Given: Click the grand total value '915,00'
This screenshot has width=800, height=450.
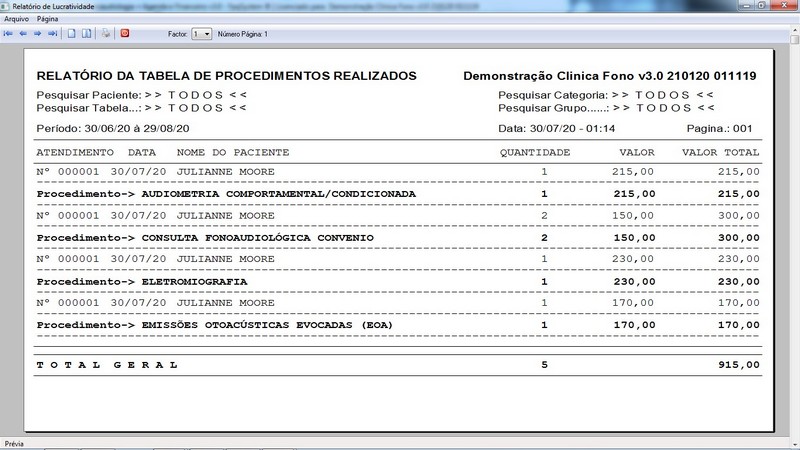Looking at the screenshot, I should click(x=738, y=365).
